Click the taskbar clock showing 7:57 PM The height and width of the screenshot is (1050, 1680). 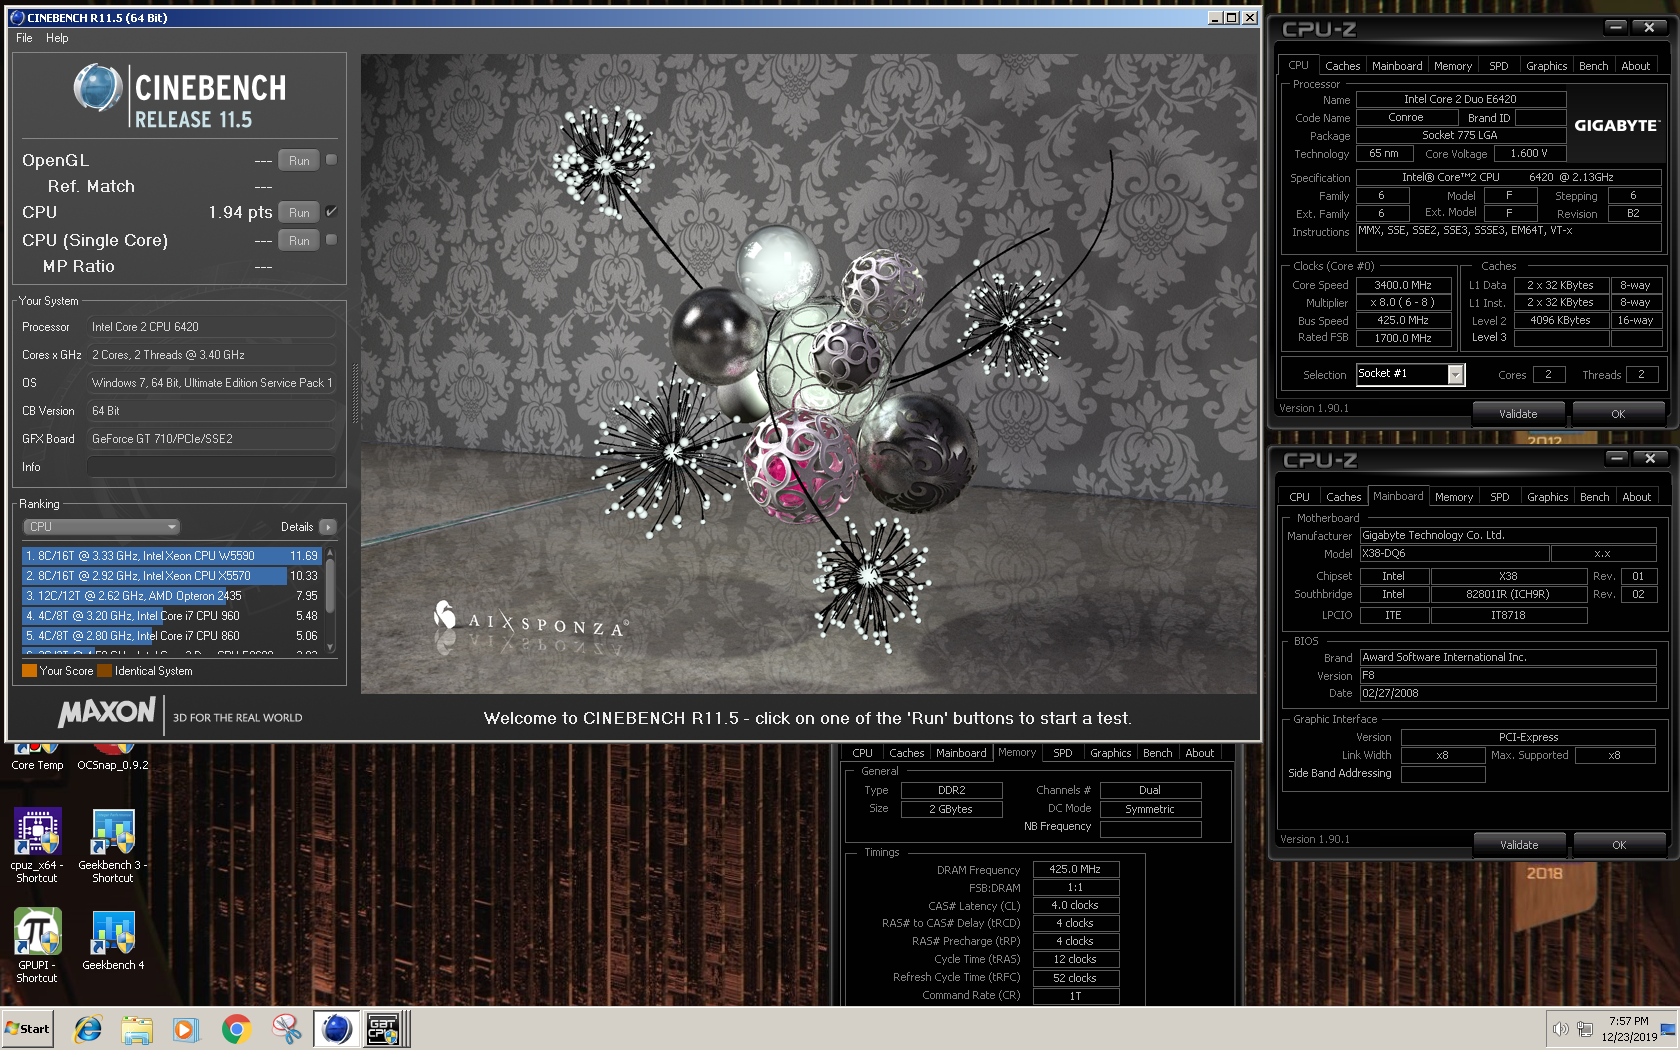click(1628, 1029)
